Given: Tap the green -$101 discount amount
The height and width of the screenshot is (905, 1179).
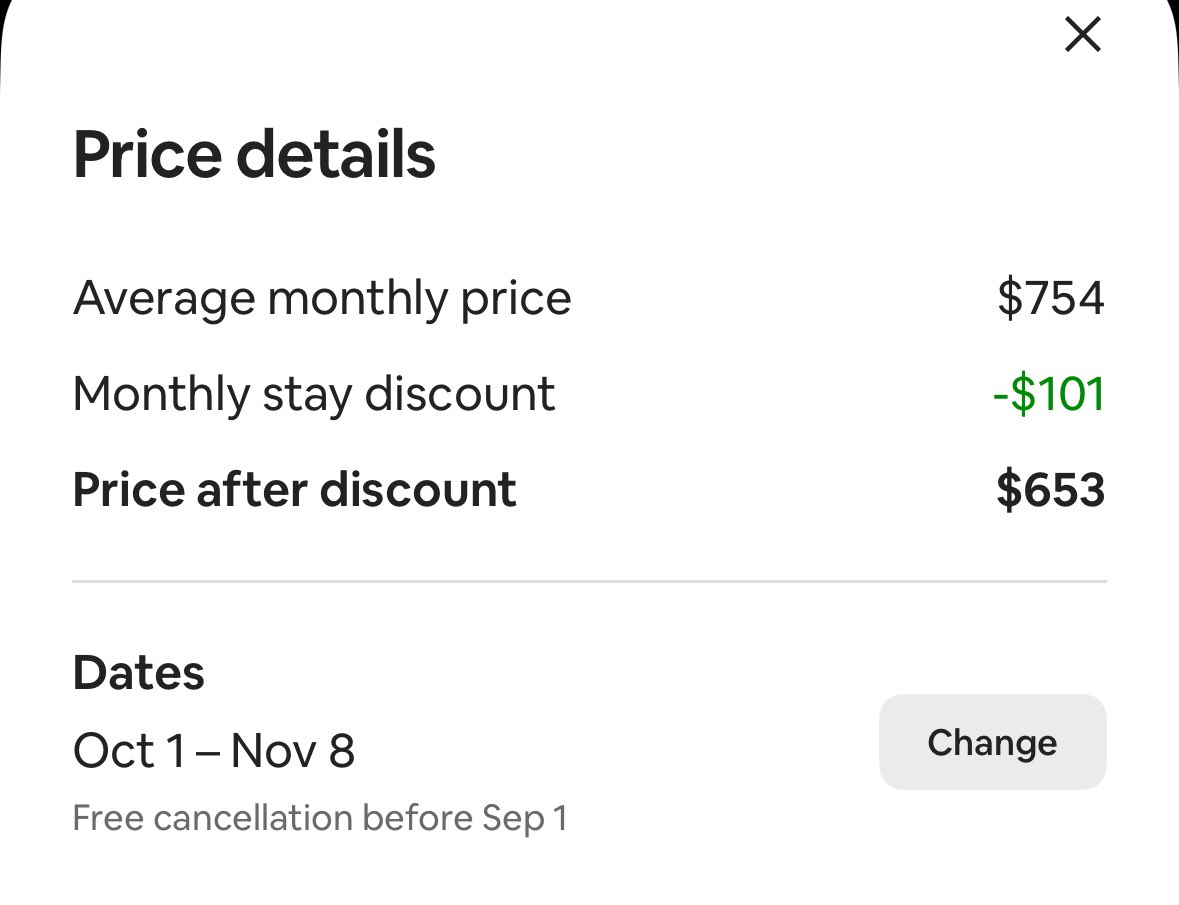Looking at the screenshot, I should coord(1048,394).
